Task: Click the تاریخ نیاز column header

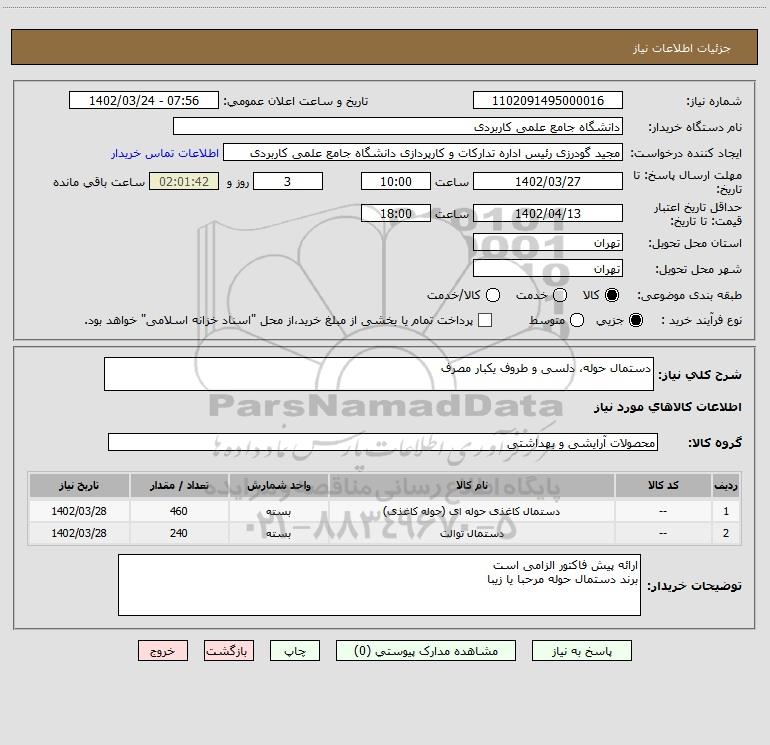Action: pos(79,485)
